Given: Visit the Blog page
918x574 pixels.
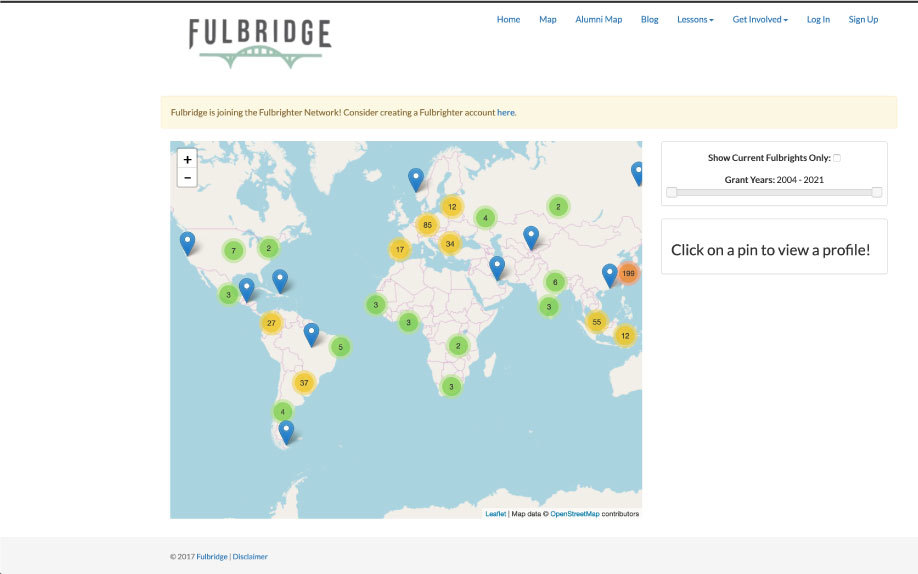Looking at the screenshot, I should coord(649,19).
